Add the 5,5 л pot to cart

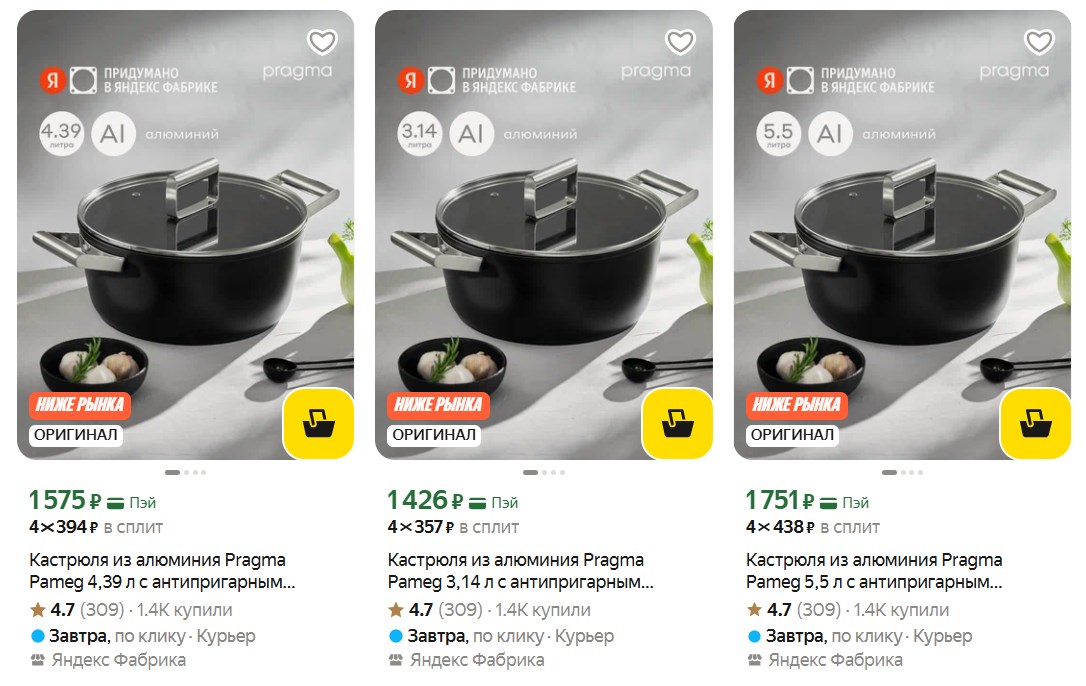click(x=1036, y=423)
